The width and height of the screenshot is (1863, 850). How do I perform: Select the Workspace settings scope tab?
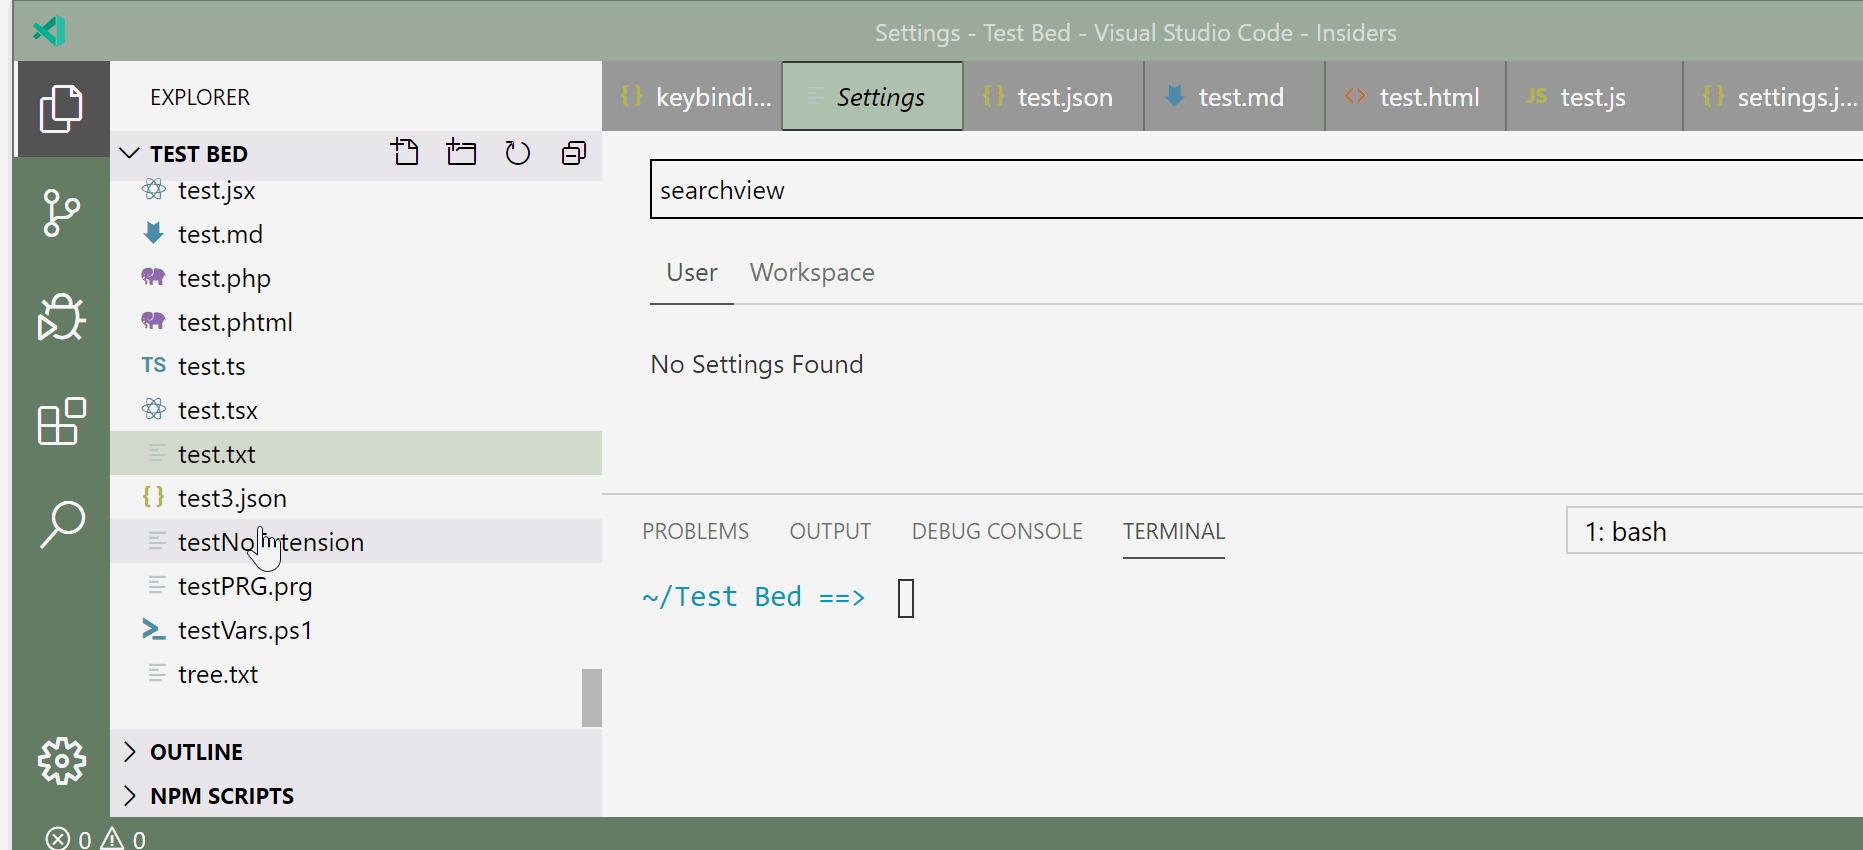click(x=812, y=273)
